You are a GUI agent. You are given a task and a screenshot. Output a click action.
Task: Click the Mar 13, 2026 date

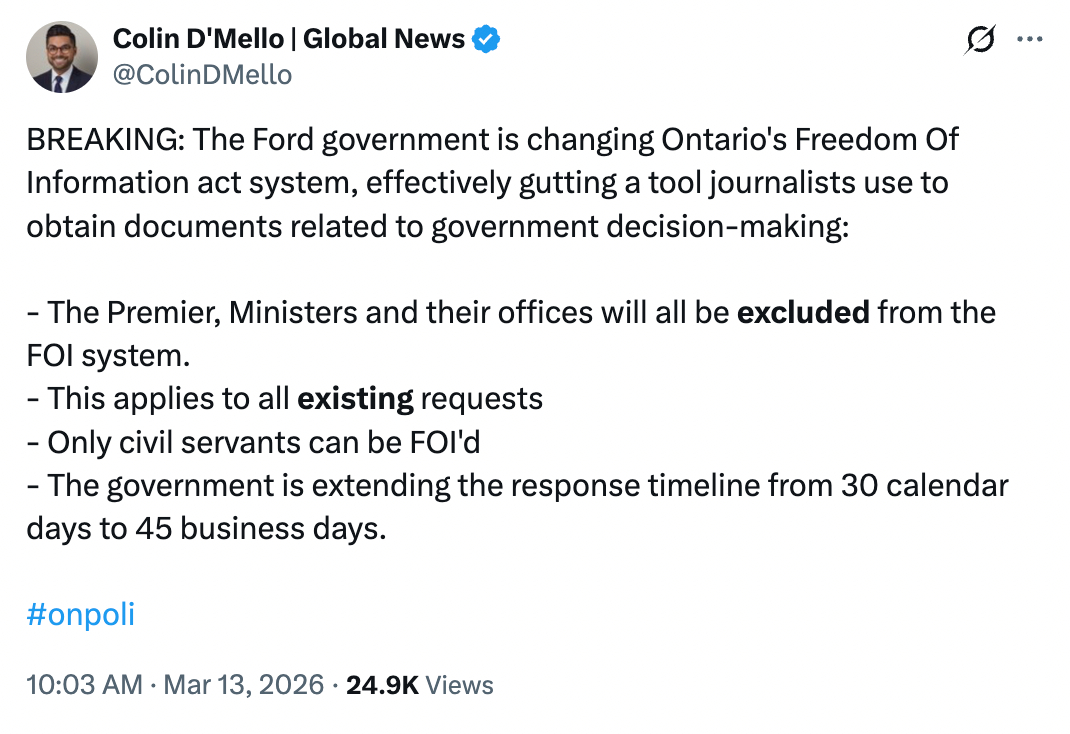[243, 685]
